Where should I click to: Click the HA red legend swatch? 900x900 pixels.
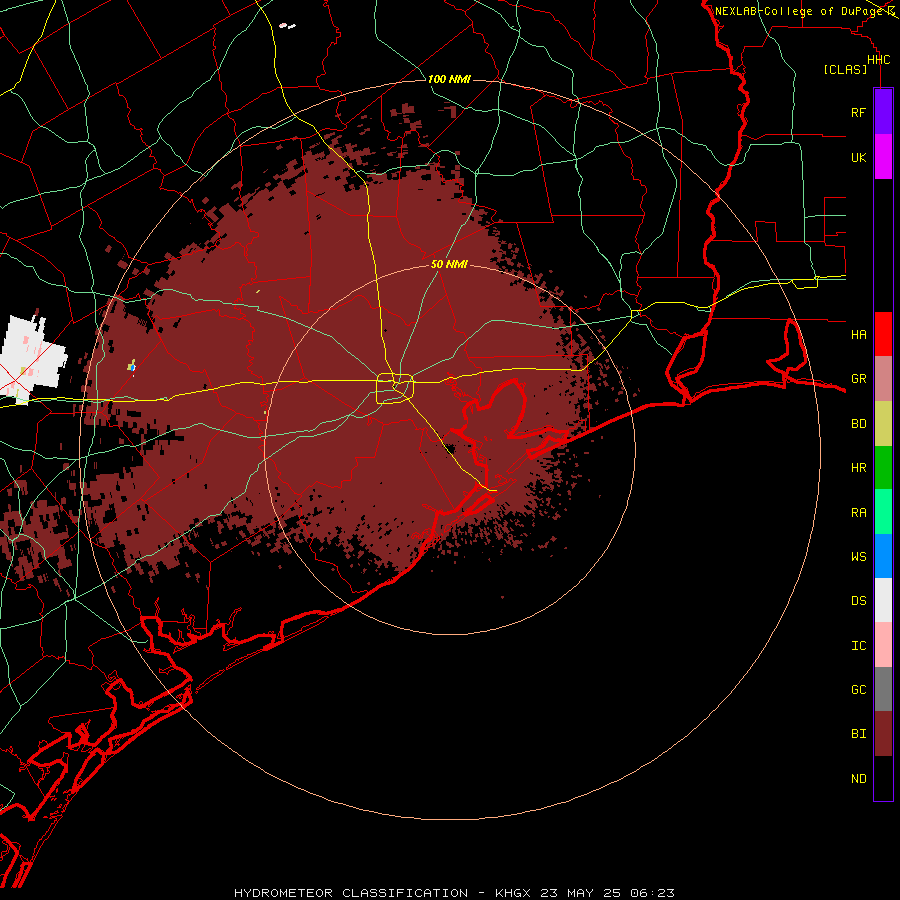point(883,334)
